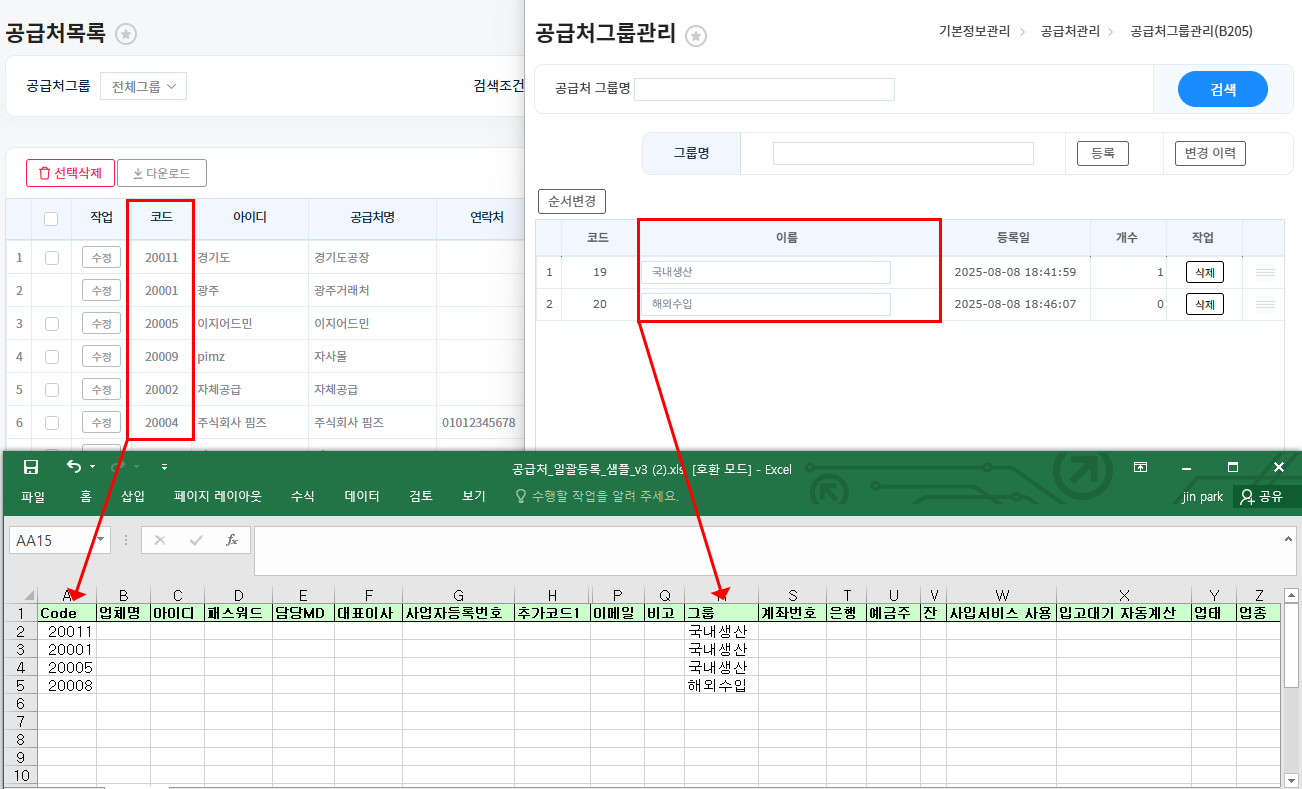The width and height of the screenshot is (1302, 789).
Task: Check the checkbox for code 20005 row
Action: 52,324
